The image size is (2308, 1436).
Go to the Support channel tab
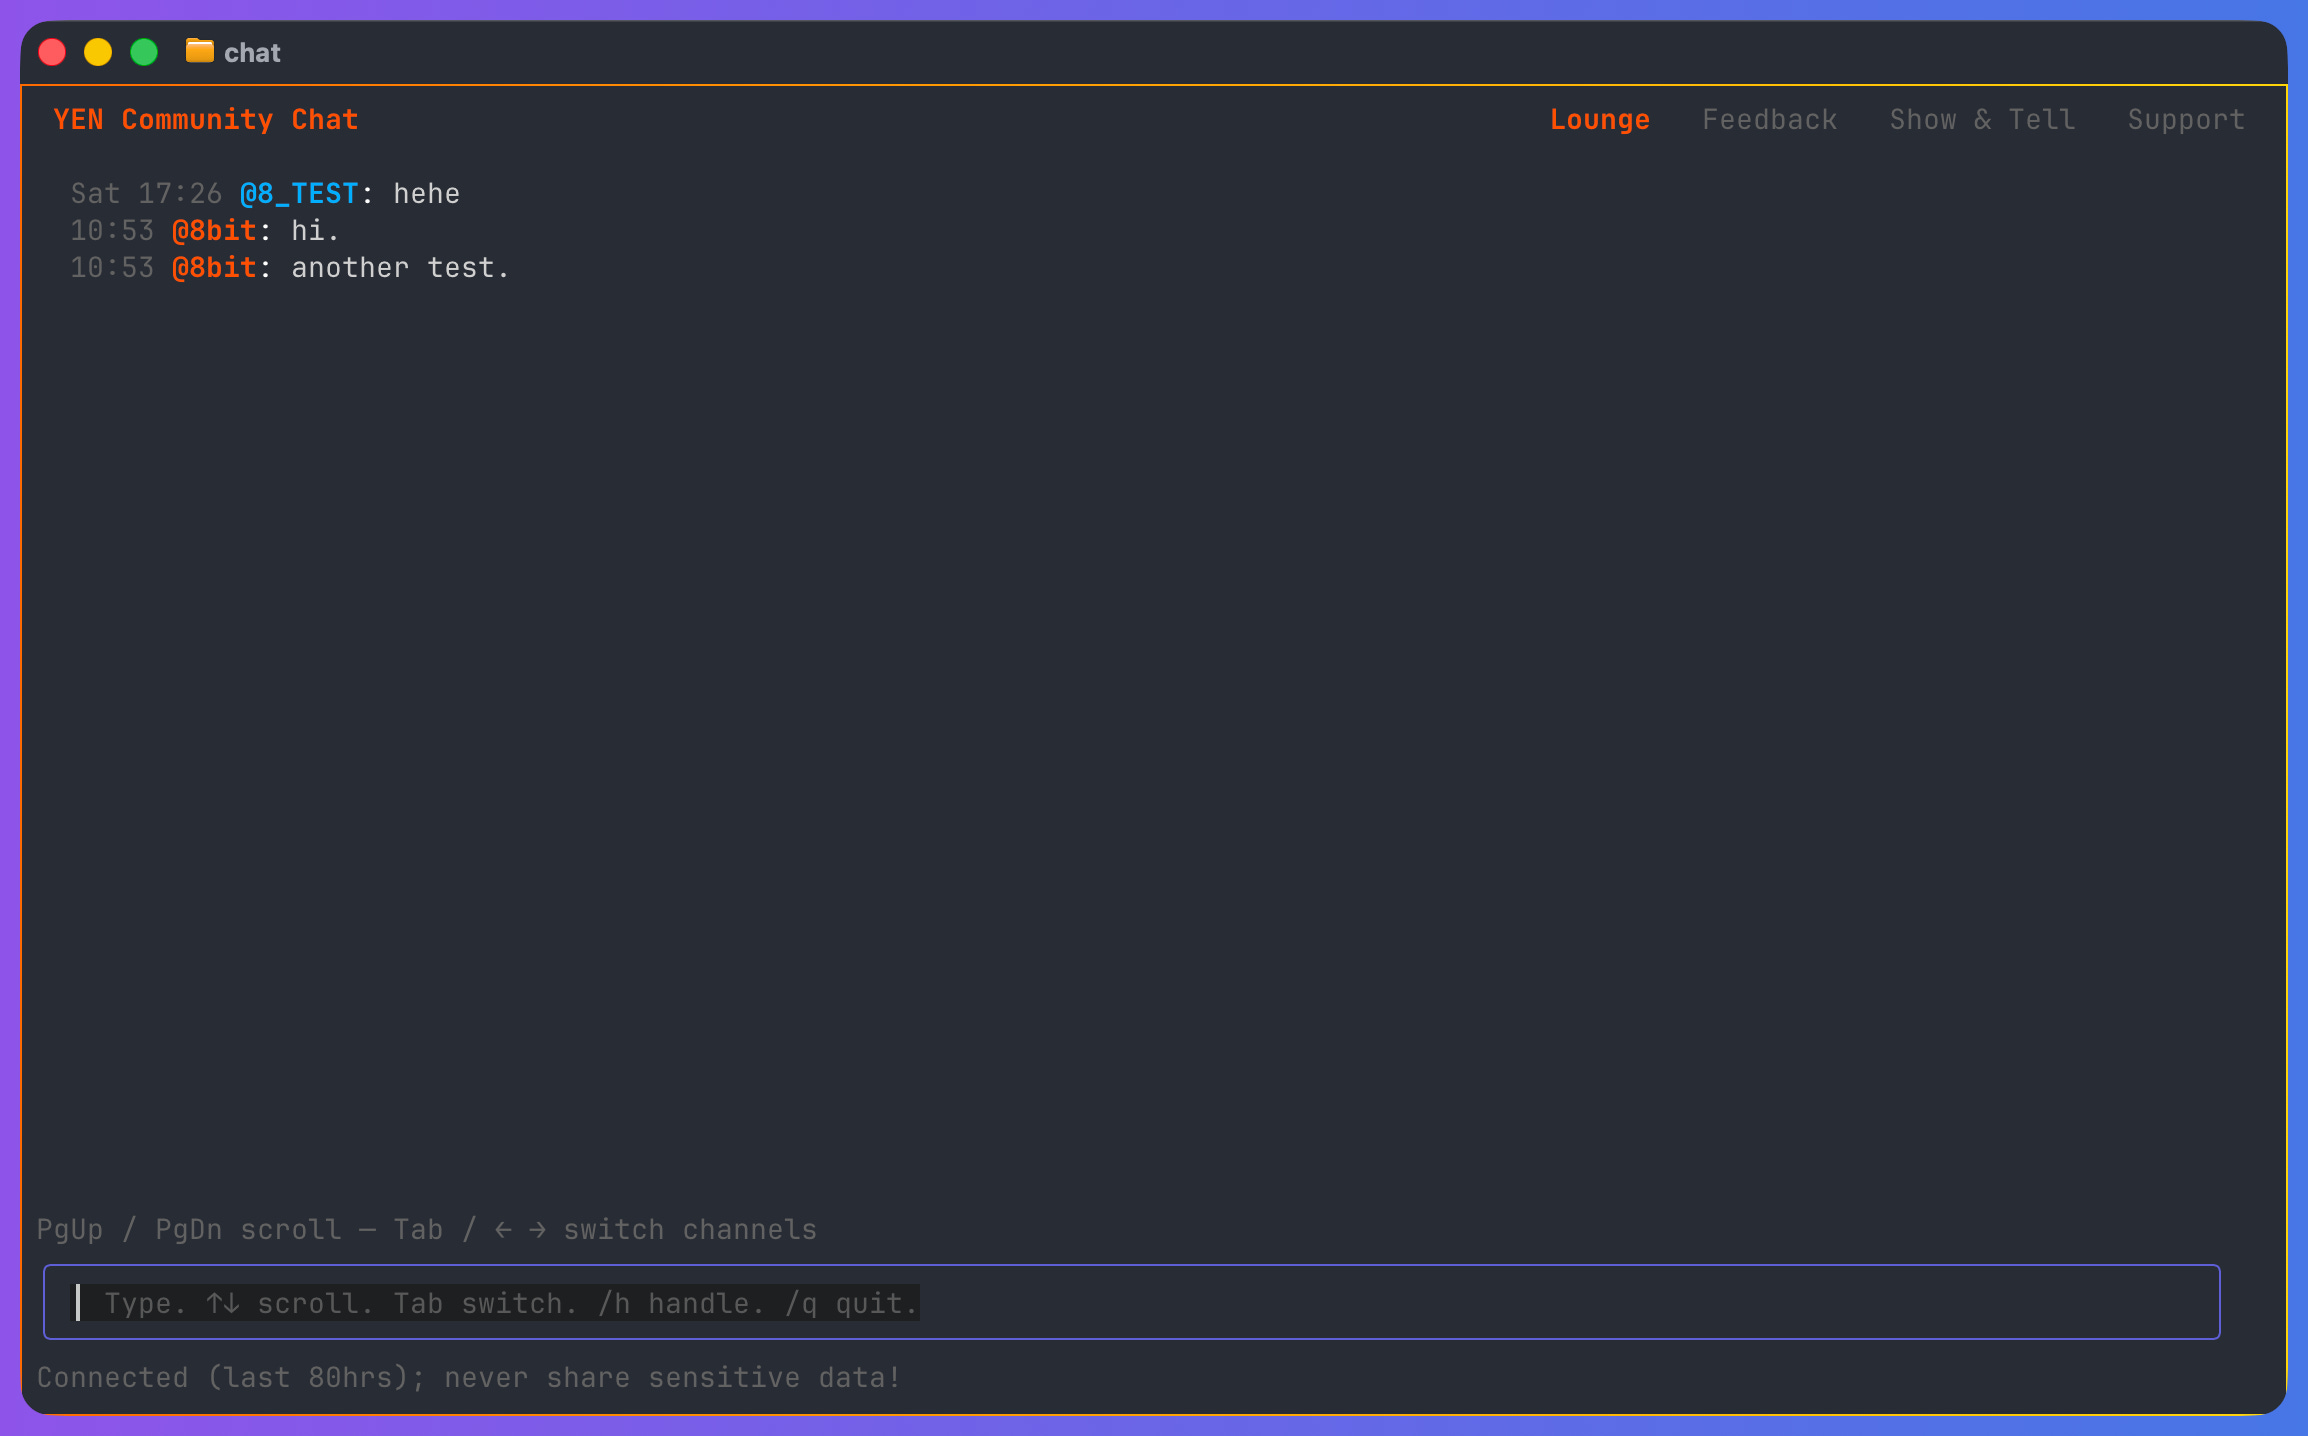[2185, 120]
